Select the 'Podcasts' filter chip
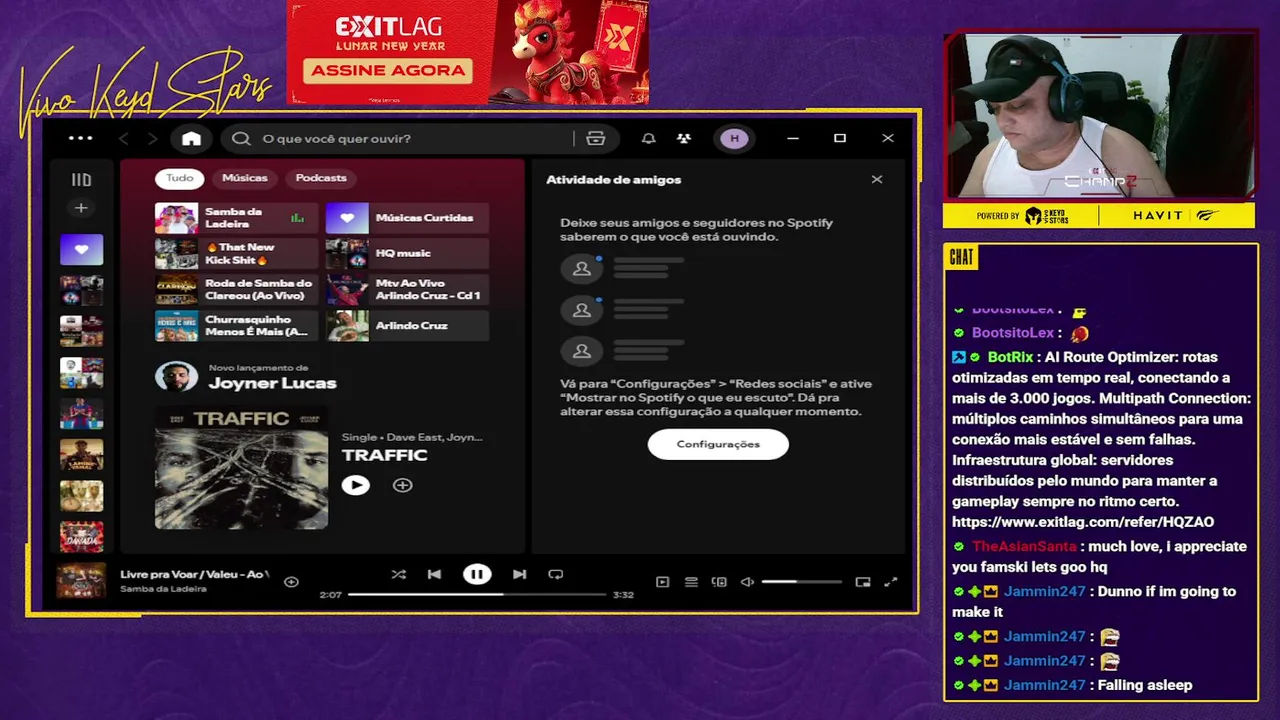Image resolution: width=1280 pixels, height=720 pixels. point(321,178)
